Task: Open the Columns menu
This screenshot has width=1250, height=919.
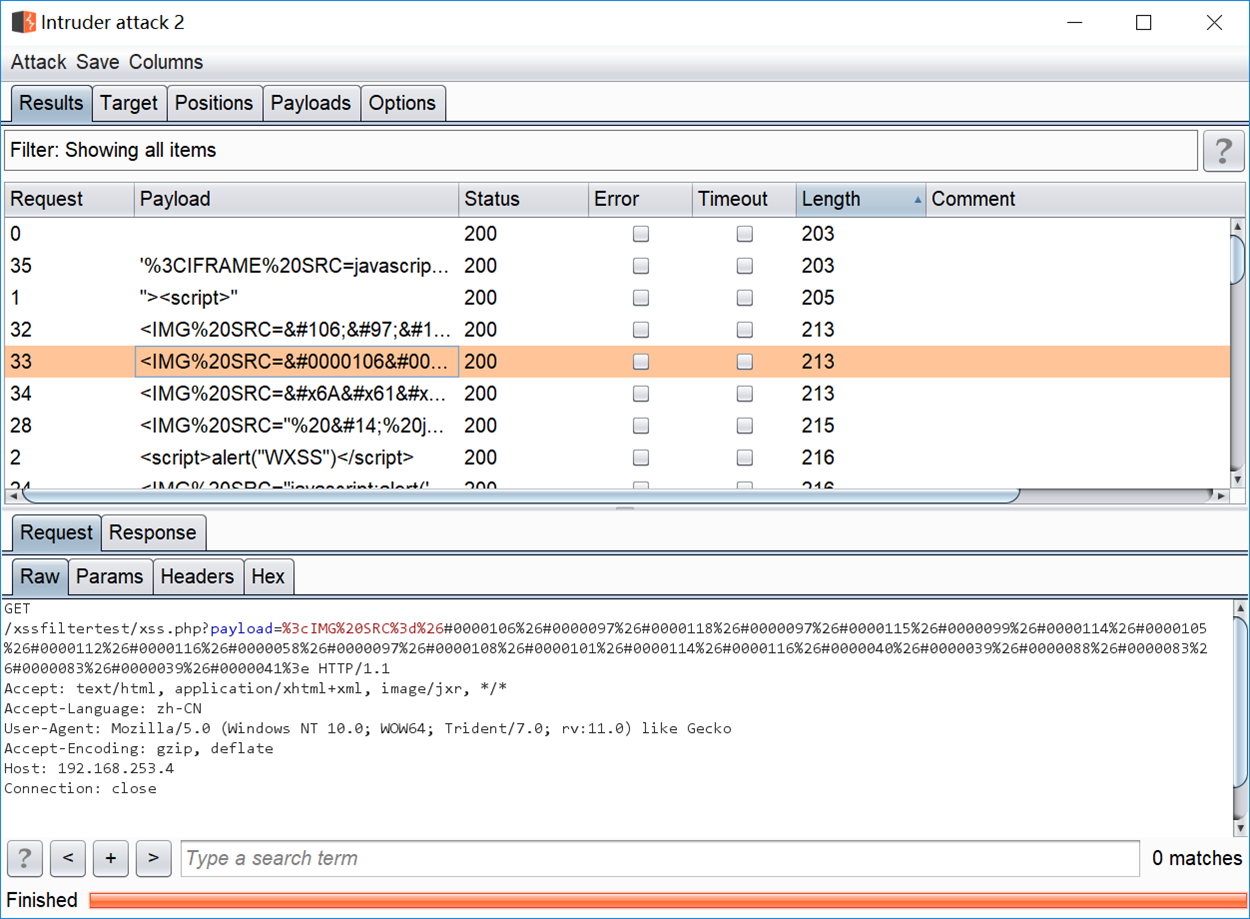Action: pos(166,62)
